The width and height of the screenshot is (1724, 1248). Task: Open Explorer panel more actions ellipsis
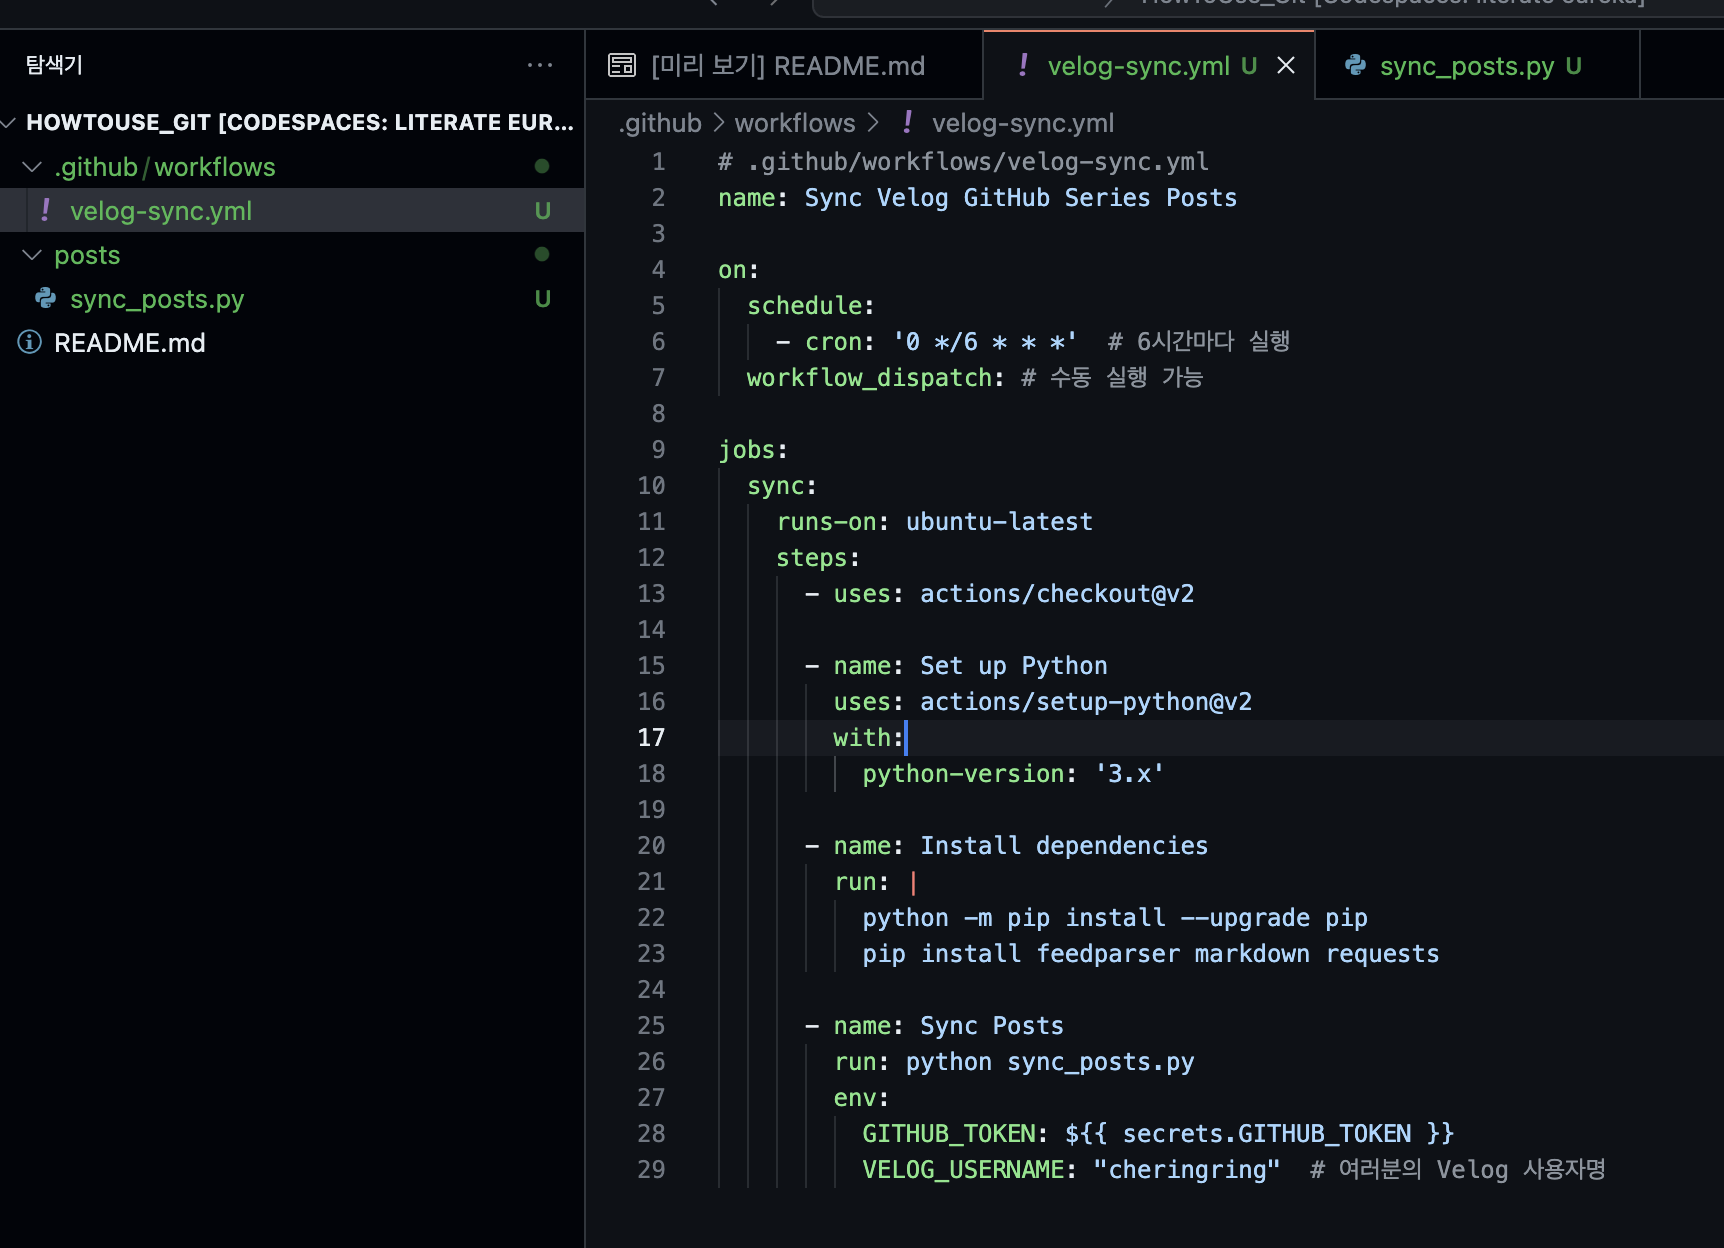(x=540, y=65)
